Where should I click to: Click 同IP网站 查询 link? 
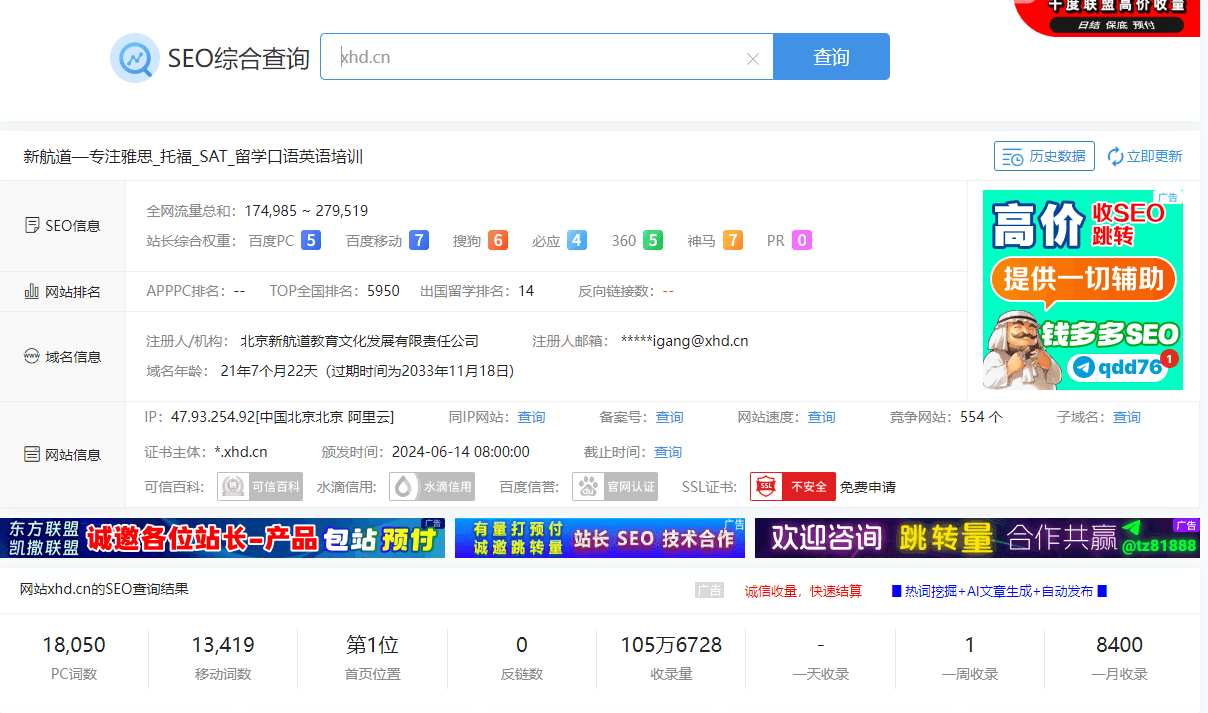pyautogui.click(x=531, y=417)
